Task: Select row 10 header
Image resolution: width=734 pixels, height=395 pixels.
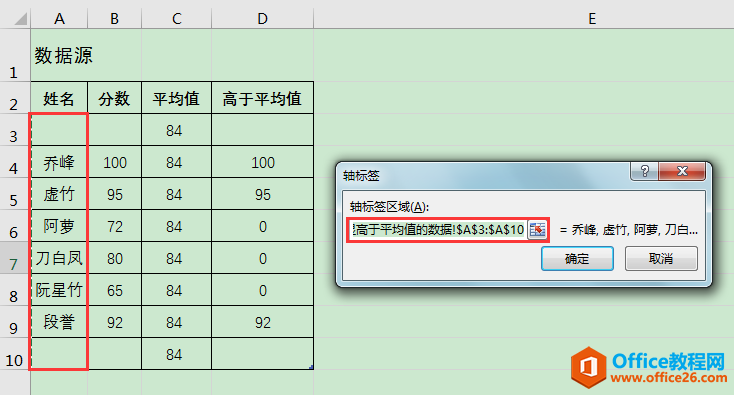Action: pos(15,354)
